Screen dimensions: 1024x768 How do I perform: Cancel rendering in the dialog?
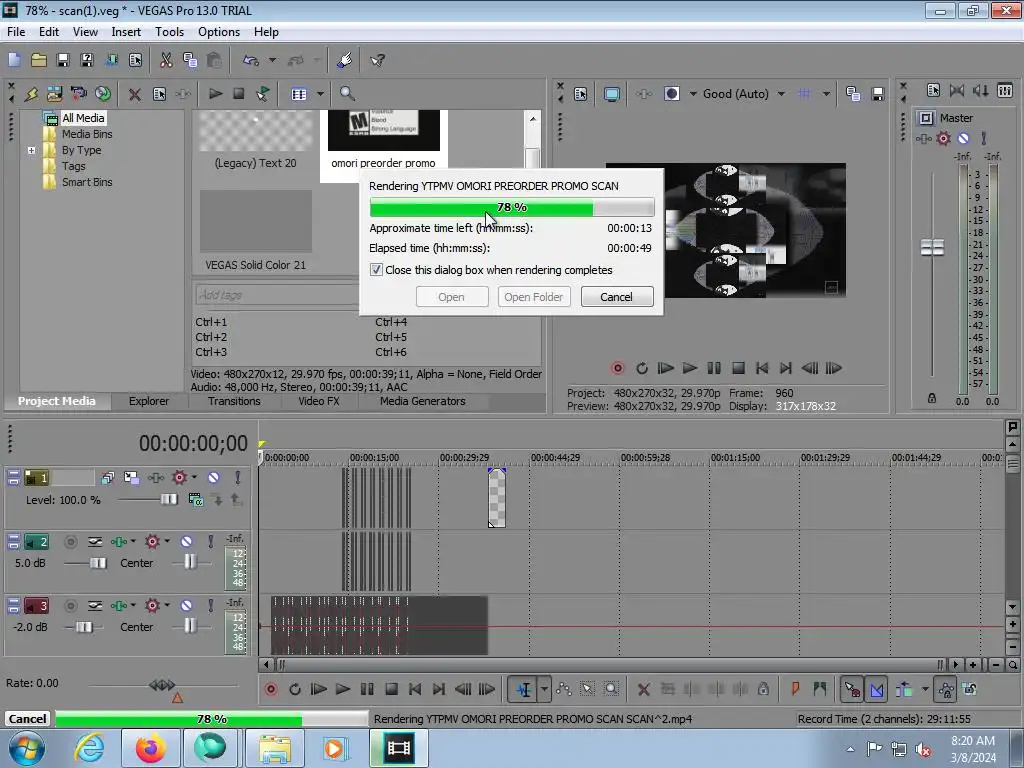pyautogui.click(x=616, y=297)
